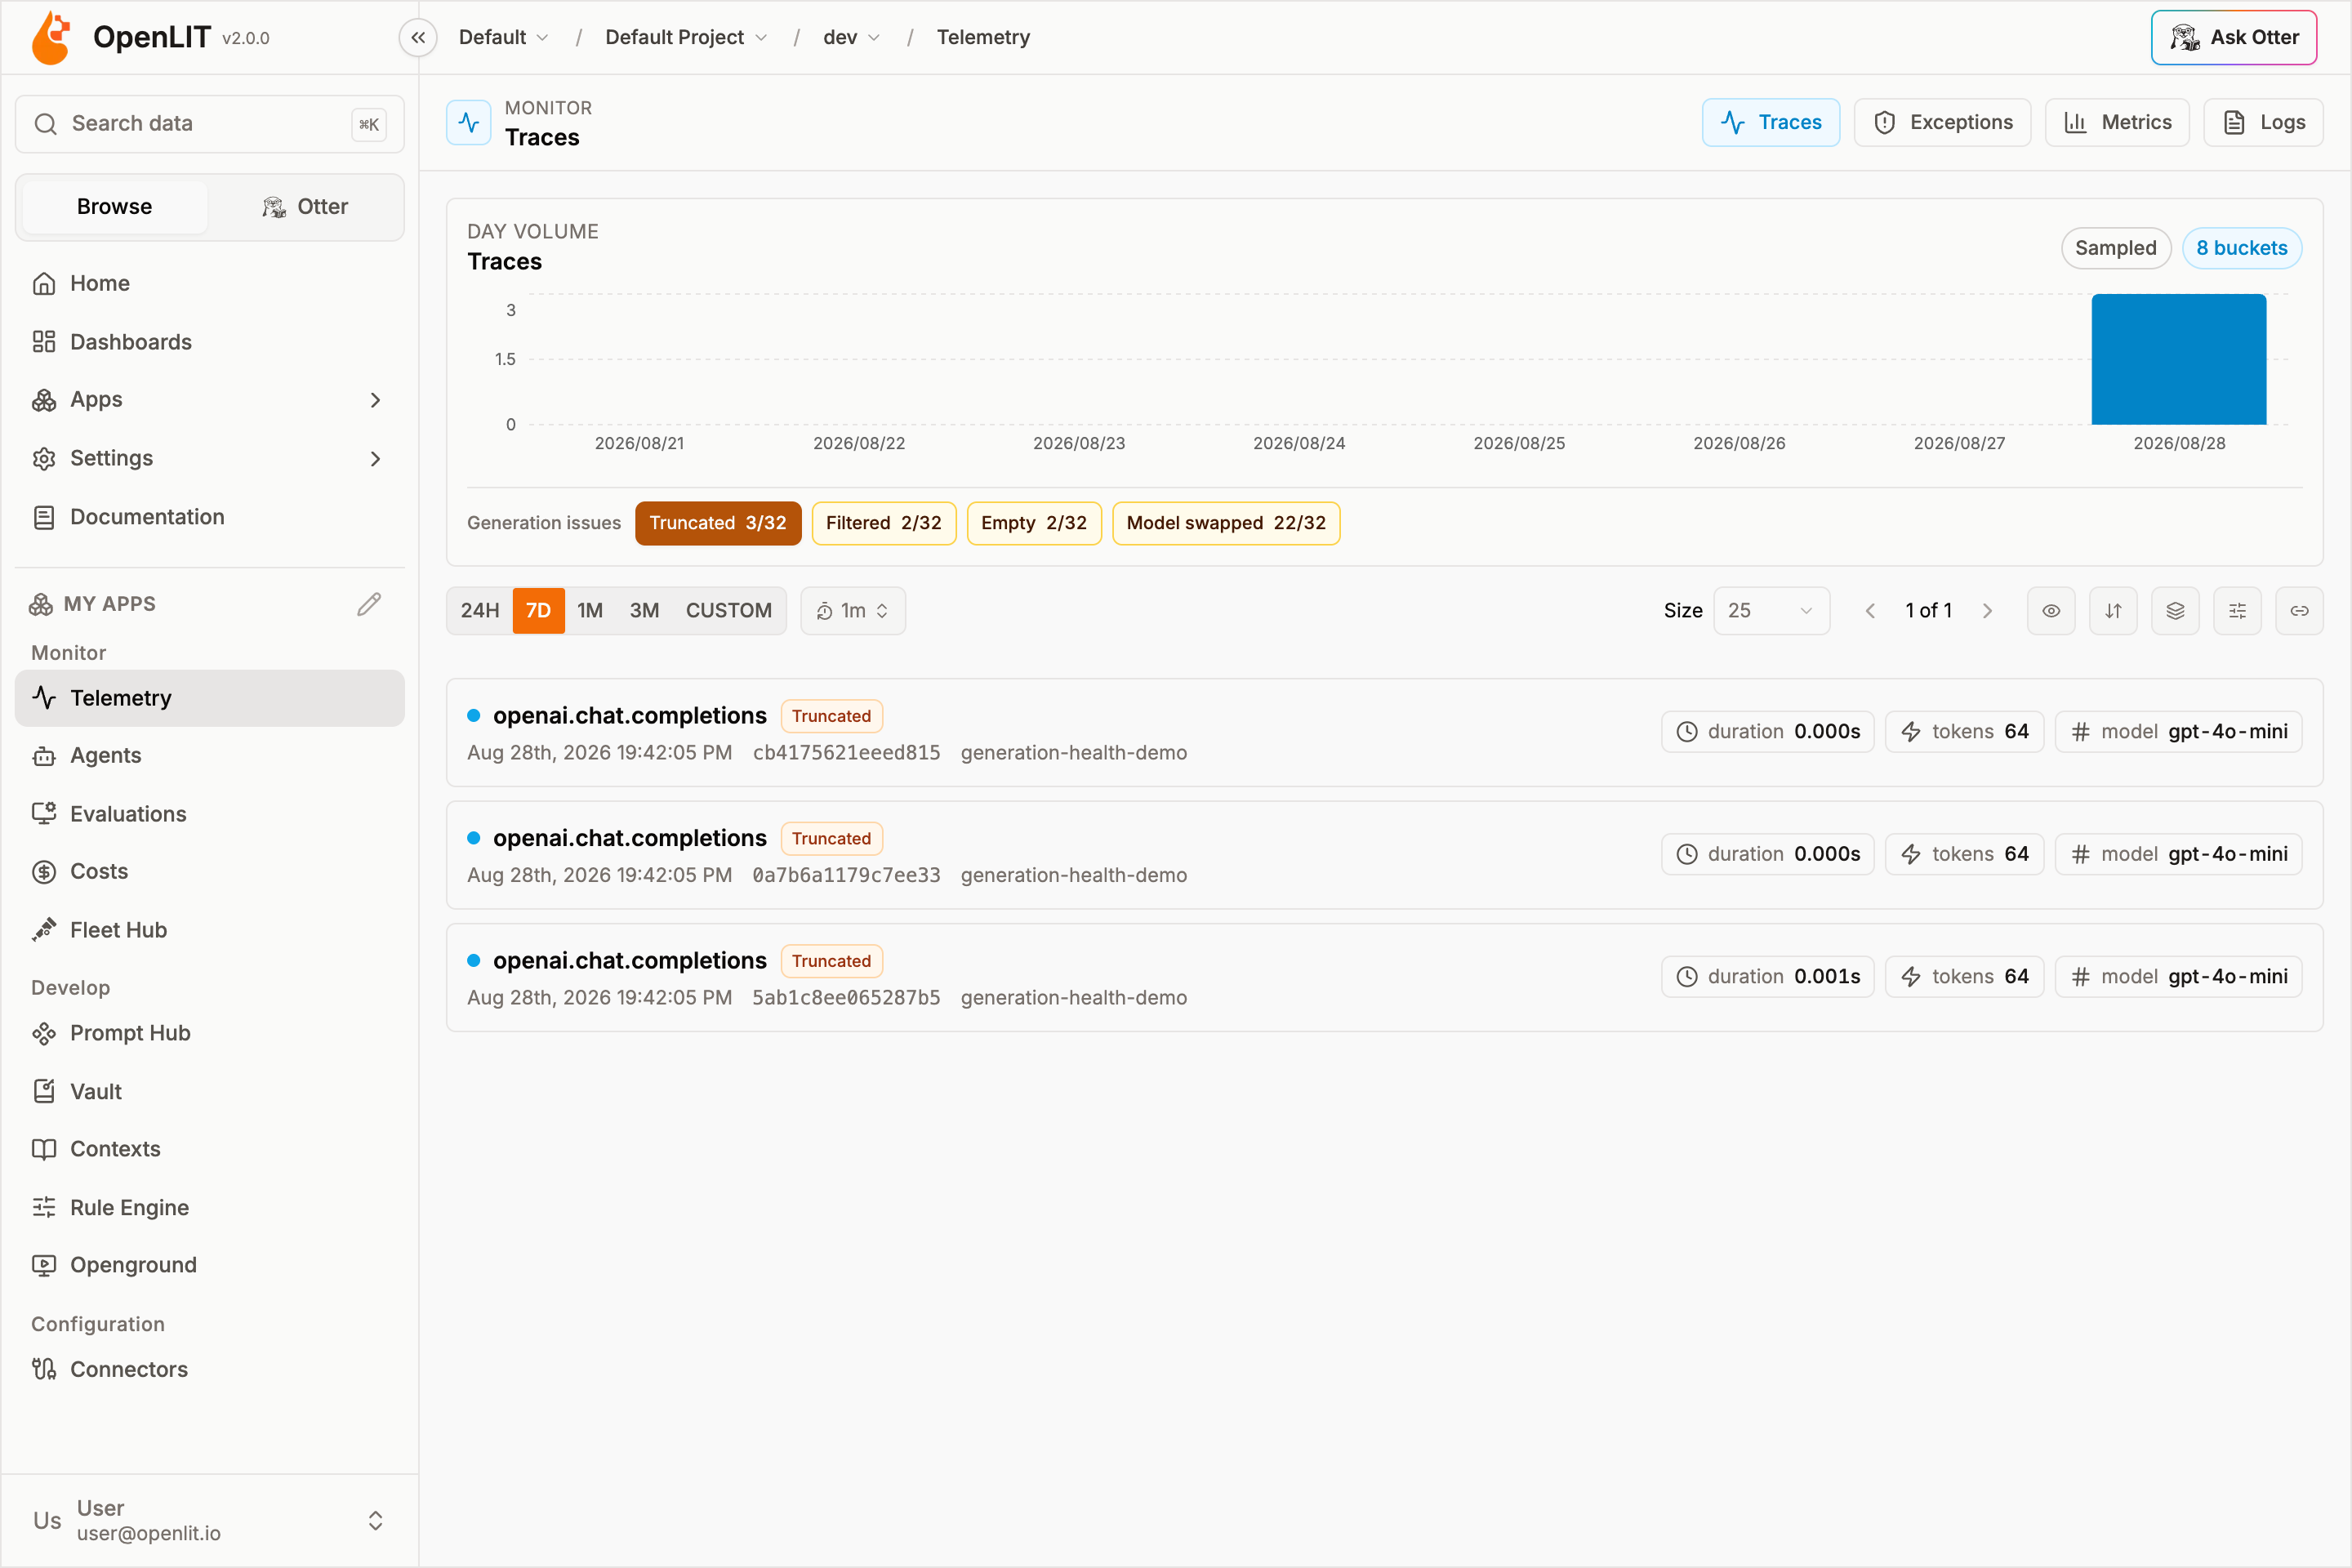Switch to the Exceptions tab
2352x1568 pixels.
click(x=1942, y=123)
